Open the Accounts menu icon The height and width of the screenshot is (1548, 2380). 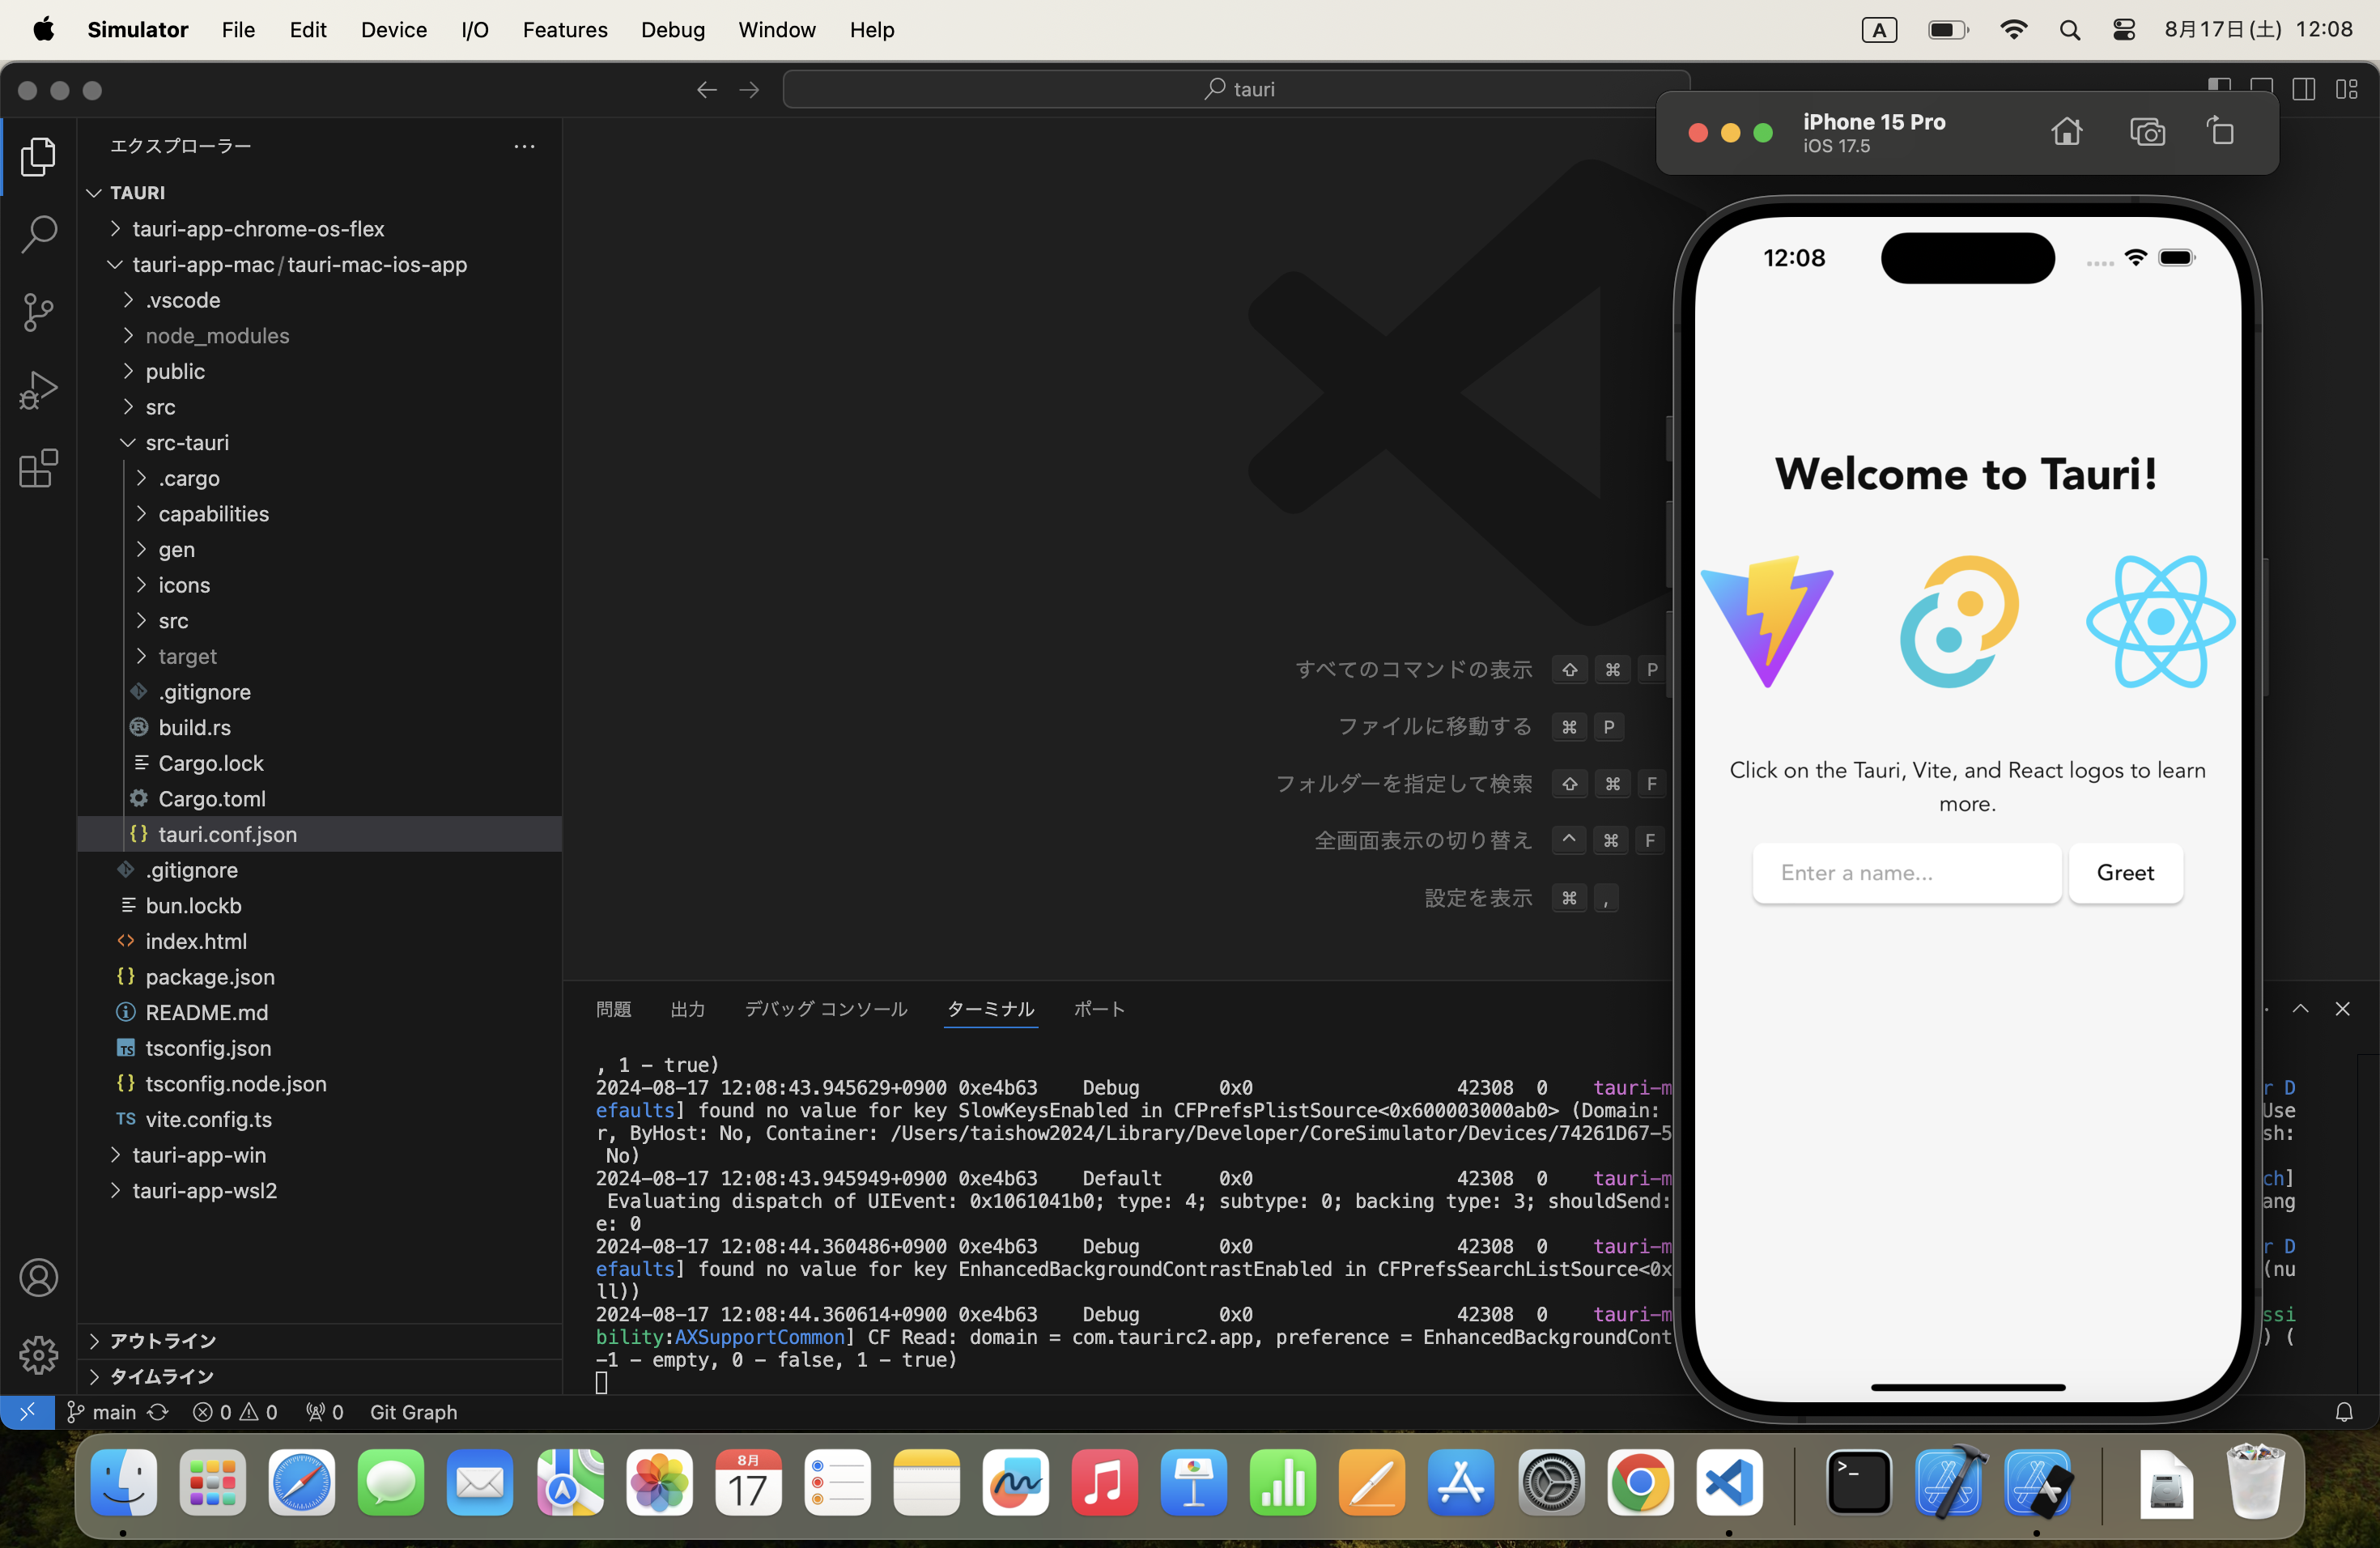click(38, 1277)
